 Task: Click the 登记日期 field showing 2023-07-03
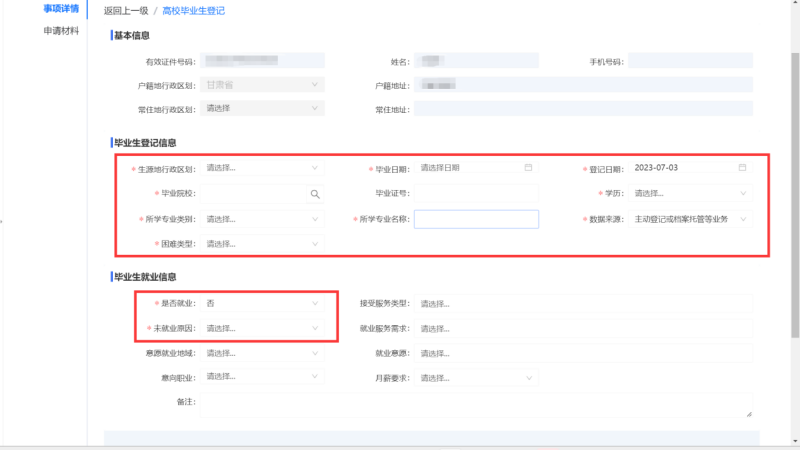[690, 167]
